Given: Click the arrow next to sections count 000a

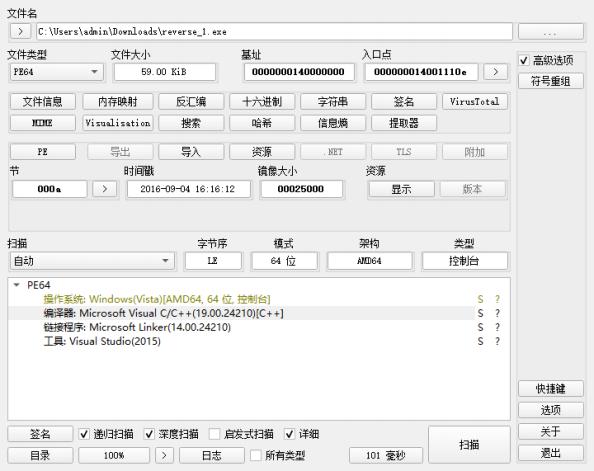Looking at the screenshot, I should pos(105,188).
